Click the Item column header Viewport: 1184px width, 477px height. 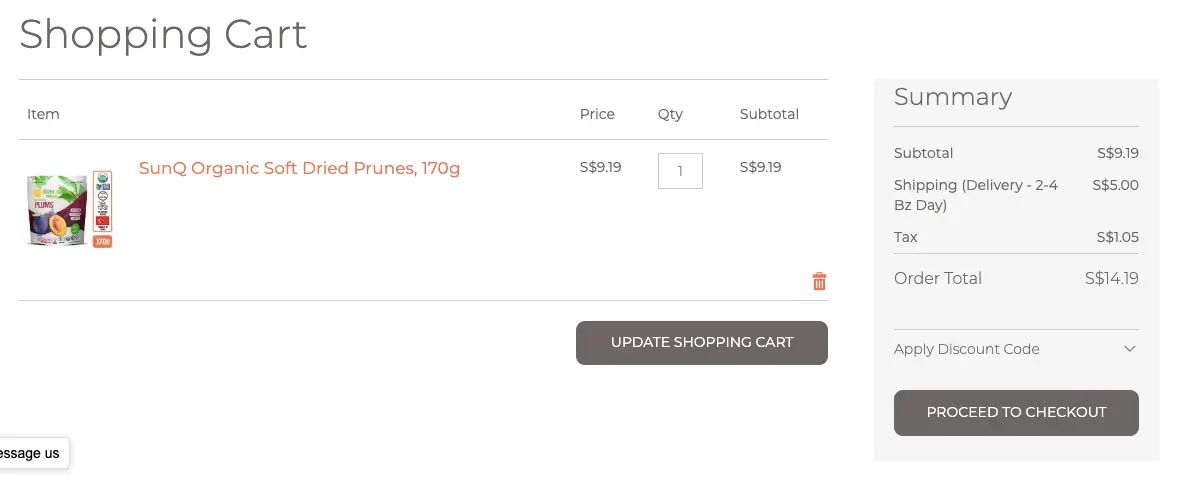pos(43,114)
